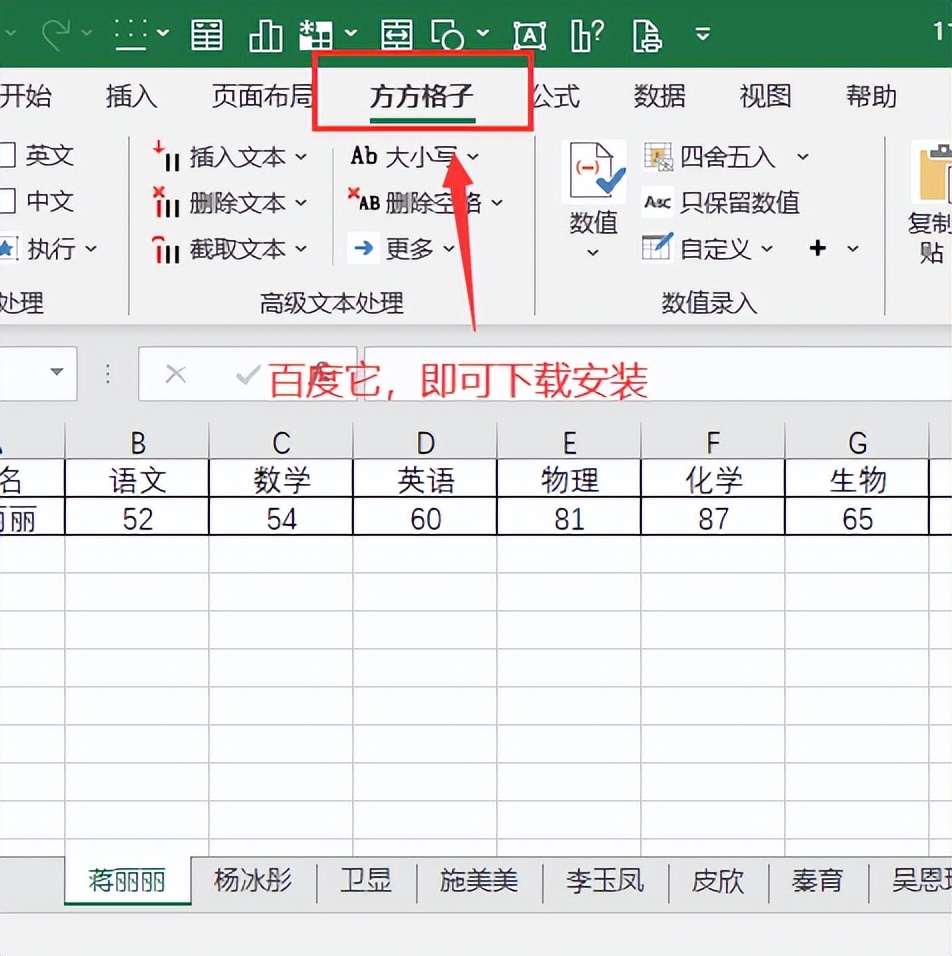This screenshot has width=952, height=956.
Task: Click the cell containing 物理
Action: [569, 479]
